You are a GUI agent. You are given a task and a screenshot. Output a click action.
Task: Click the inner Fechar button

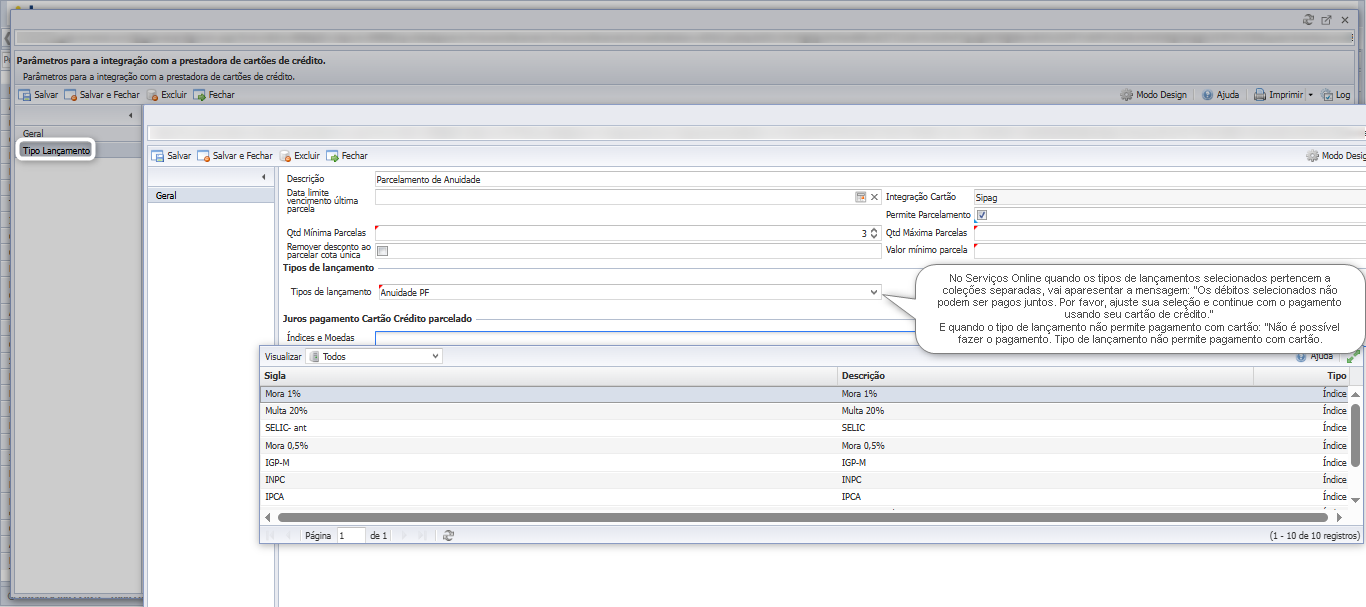point(347,156)
